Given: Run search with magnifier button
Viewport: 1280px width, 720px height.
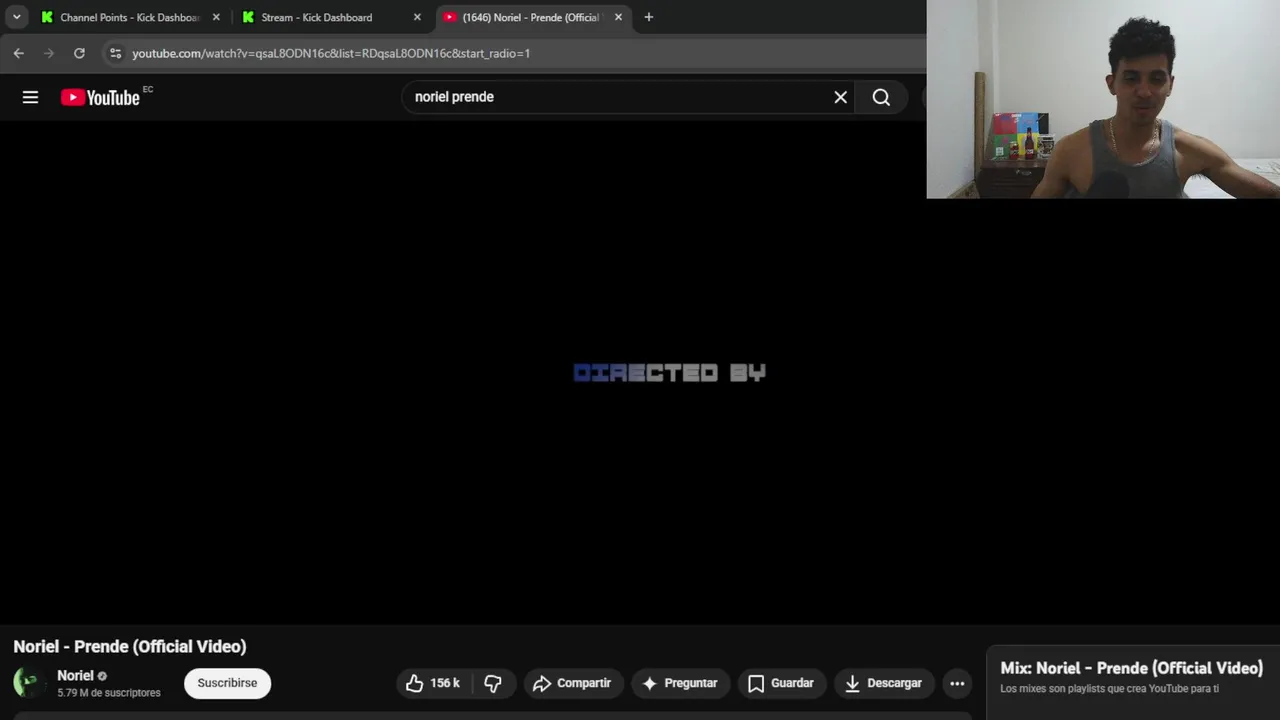Looking at the screenshot, I should tap(881, 97).
